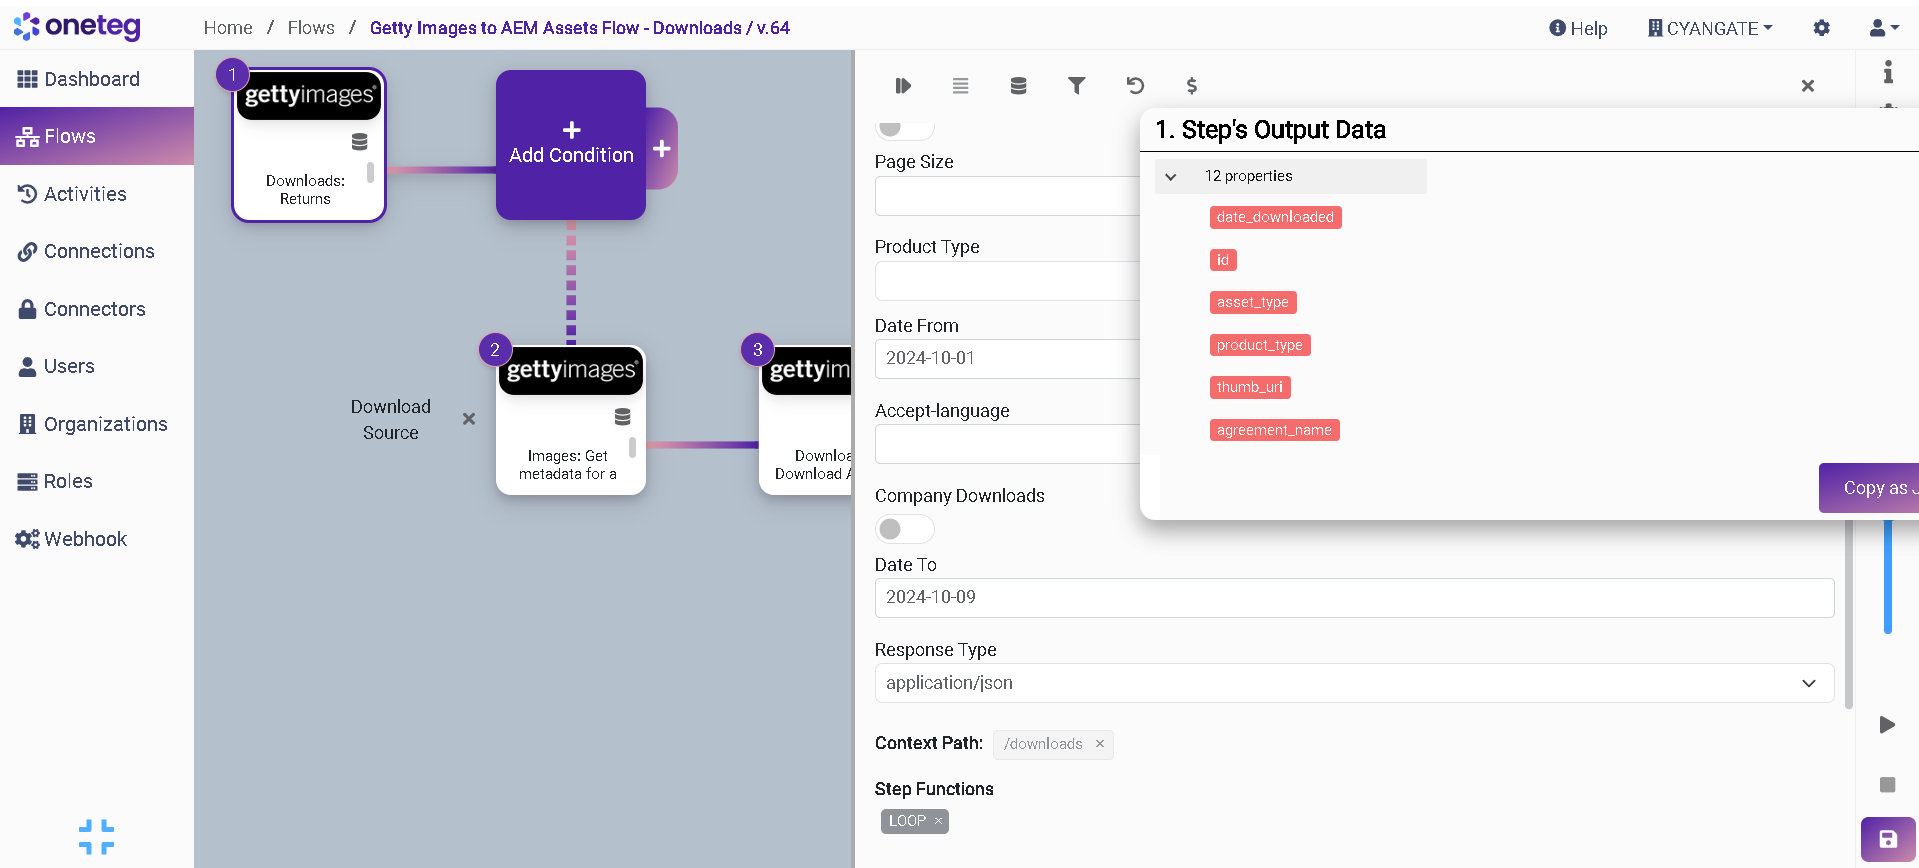Click the exit fullscreen icon bottom left
This screenshot has height=868, width=1919.
(96, 837)
